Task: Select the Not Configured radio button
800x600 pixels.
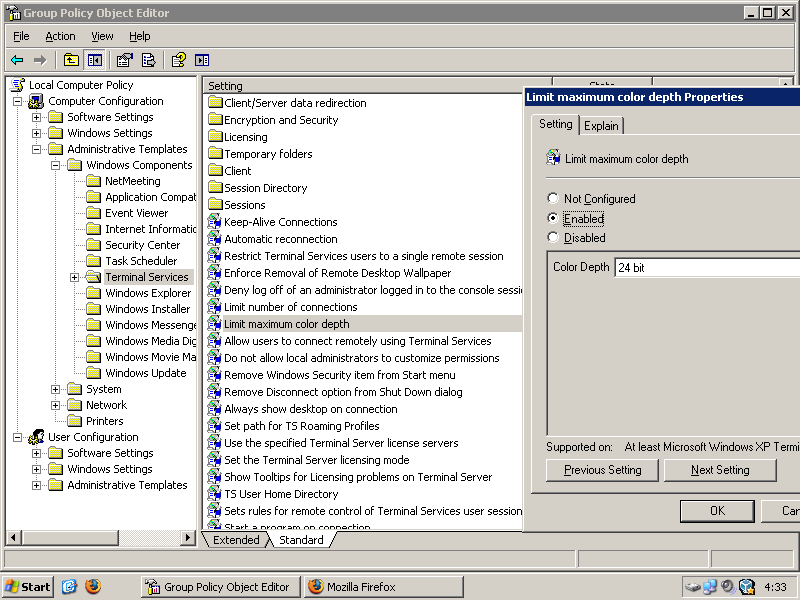Action: click(x=553, y=198)
